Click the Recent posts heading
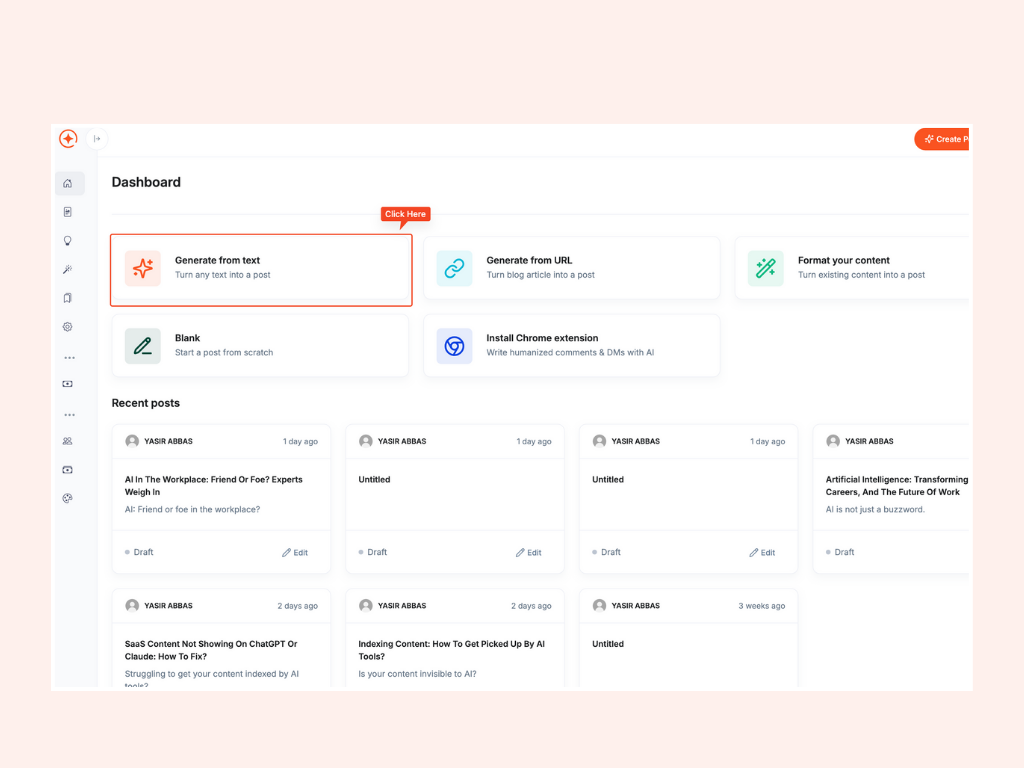Image resolution: width=1024 pixels, height=768 pixels. (x=146, y=403)
